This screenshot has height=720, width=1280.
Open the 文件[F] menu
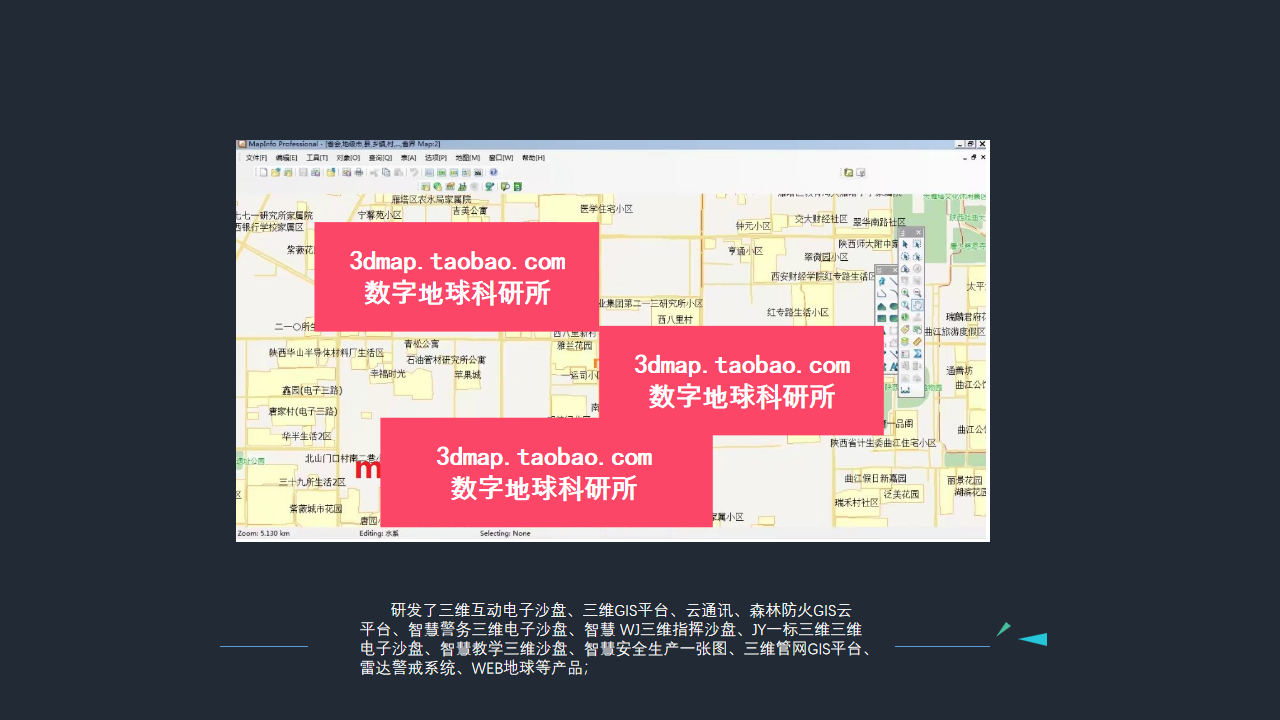256,158
